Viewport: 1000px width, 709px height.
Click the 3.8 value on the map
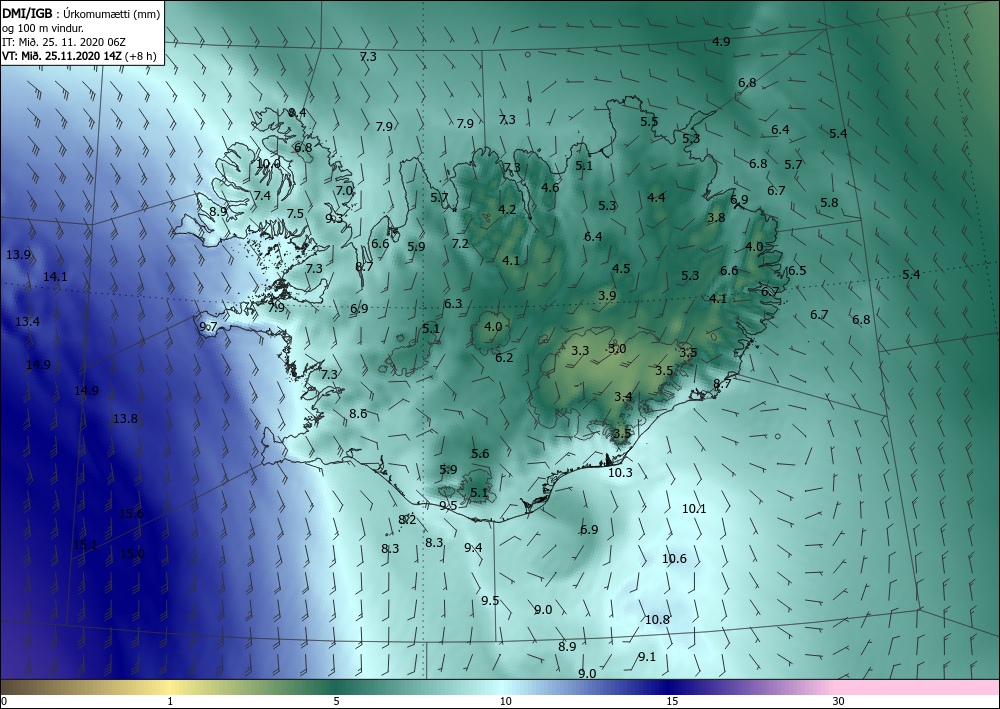(716, 217)
